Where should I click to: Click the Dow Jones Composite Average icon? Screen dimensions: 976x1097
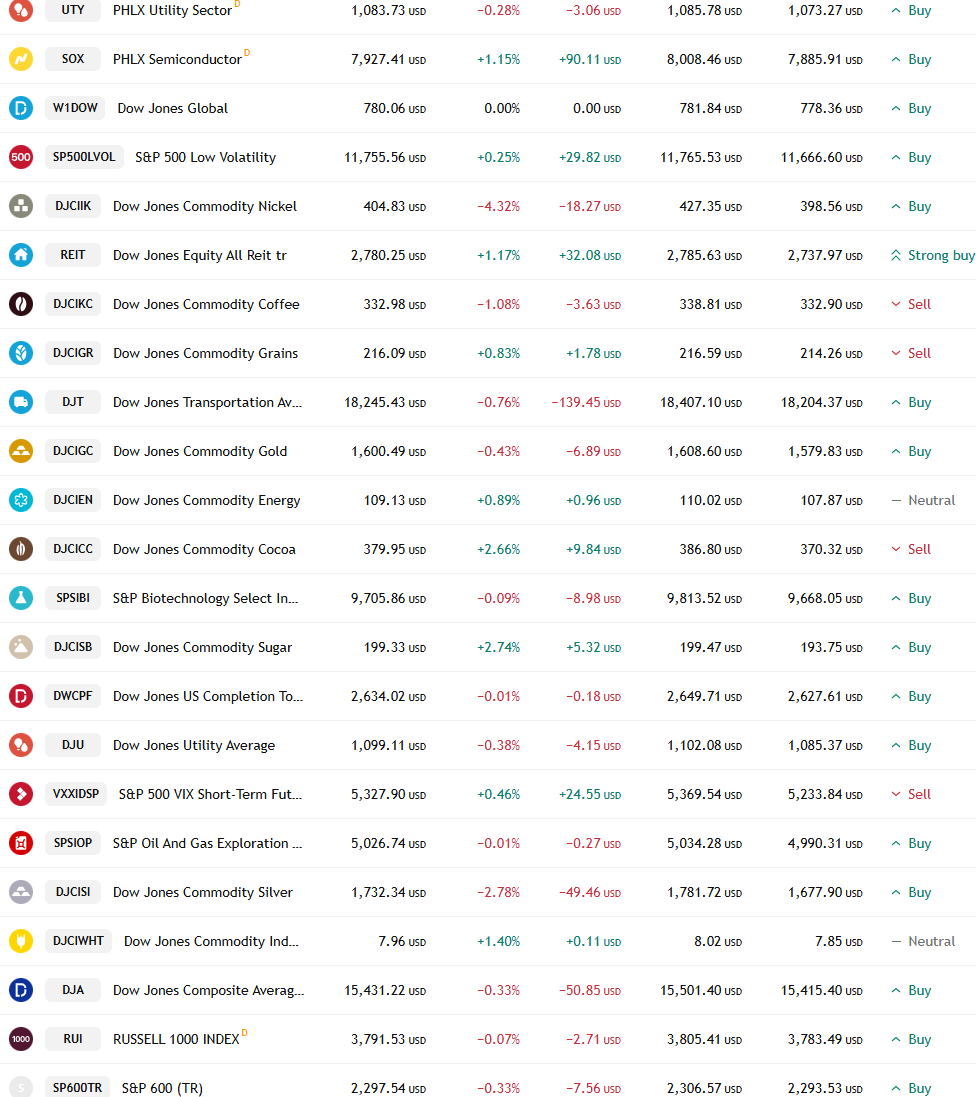21,989
